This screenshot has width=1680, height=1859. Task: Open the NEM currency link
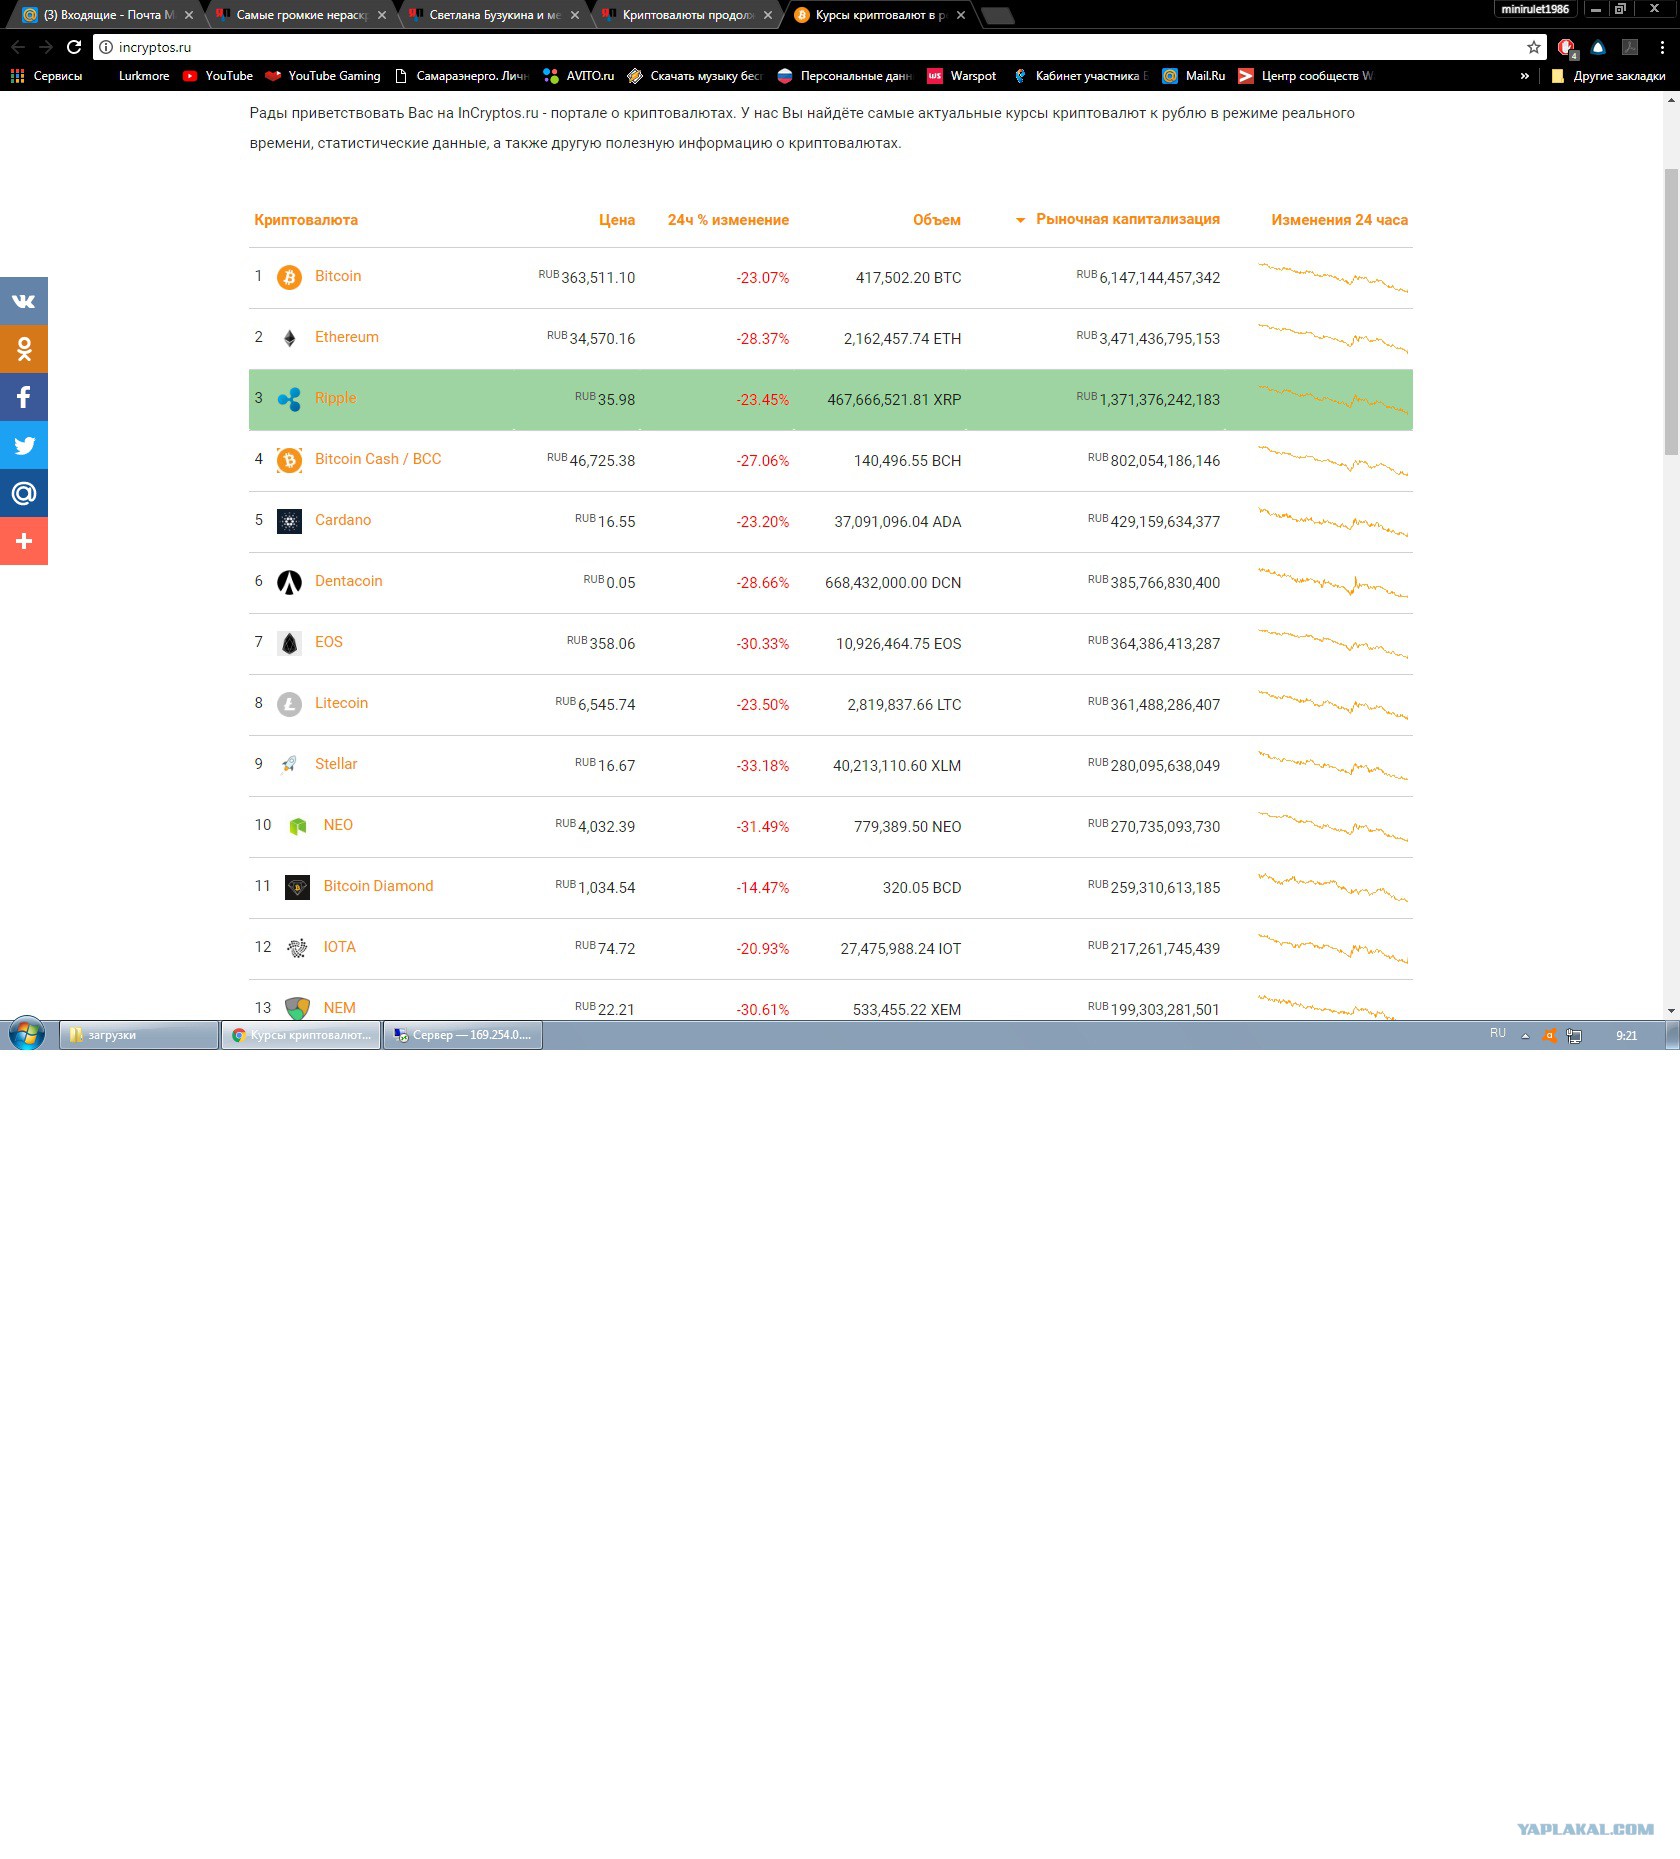tap(339, 1008)
